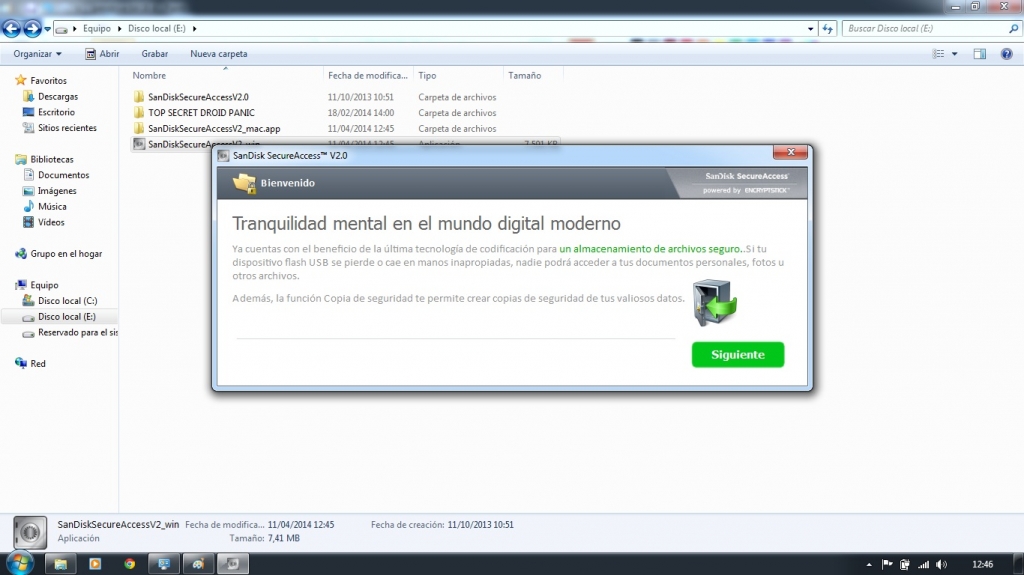
Task: Click Nueva carpeta in toolbar
Action: pos(219,54)
